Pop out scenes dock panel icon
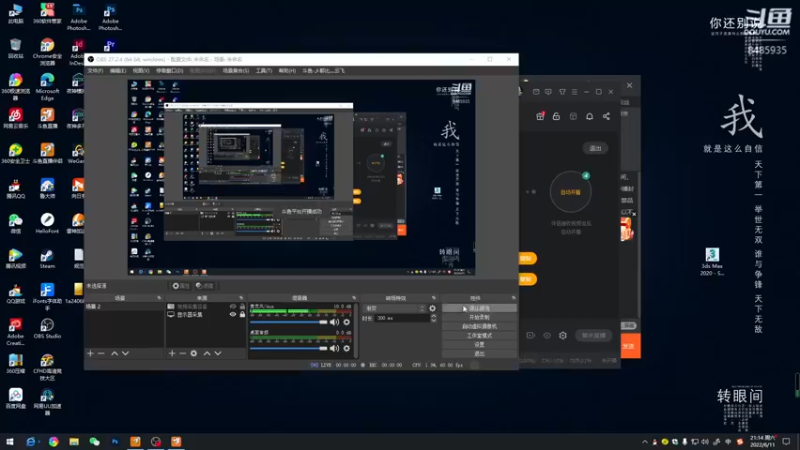 pyautogui.click(x=159, y=298)
